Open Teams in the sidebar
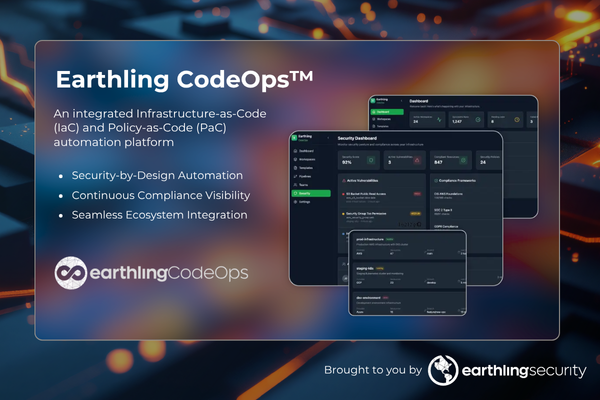This screenshot has width=600, height=400. pyautogui.click(x=303, y=184)
